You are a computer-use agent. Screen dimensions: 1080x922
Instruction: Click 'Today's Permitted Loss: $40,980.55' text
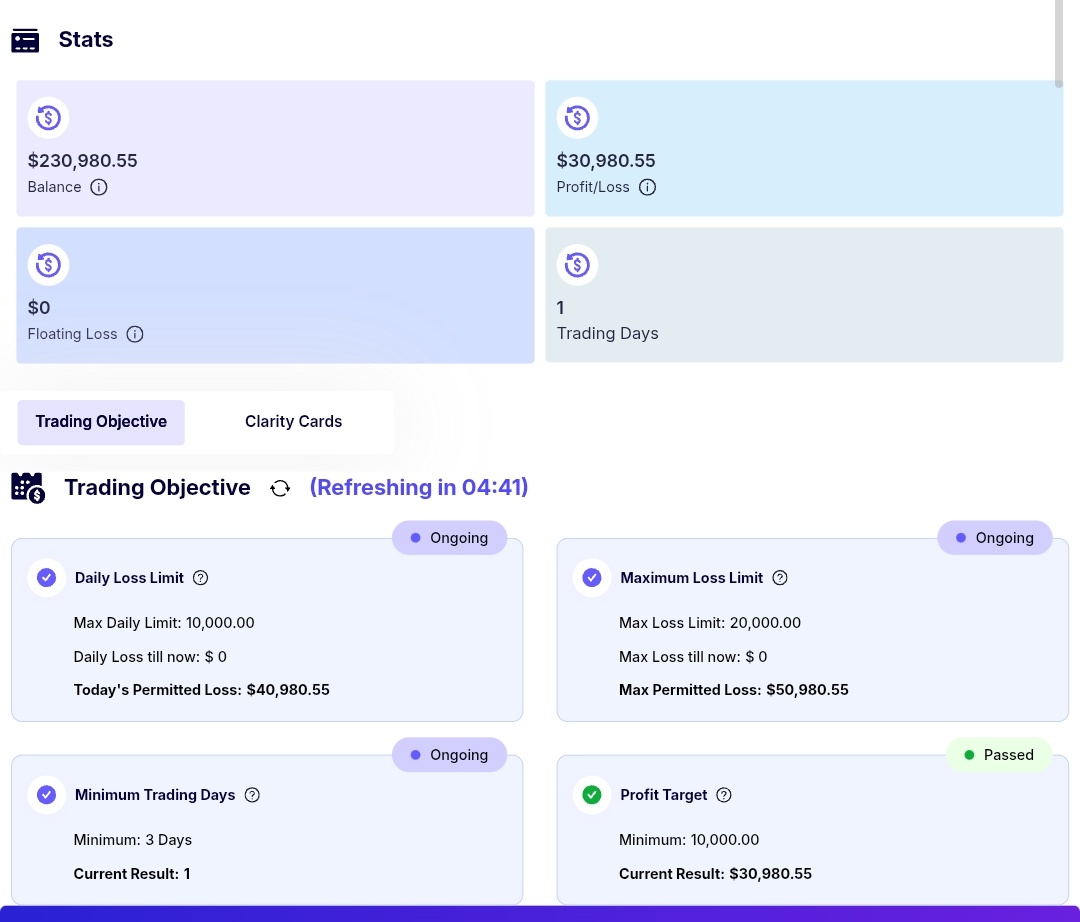tap(202, 690)
